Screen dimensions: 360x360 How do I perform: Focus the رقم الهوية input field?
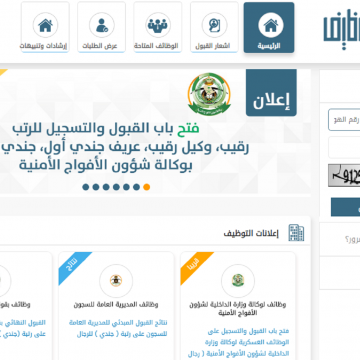coord(344,120)
